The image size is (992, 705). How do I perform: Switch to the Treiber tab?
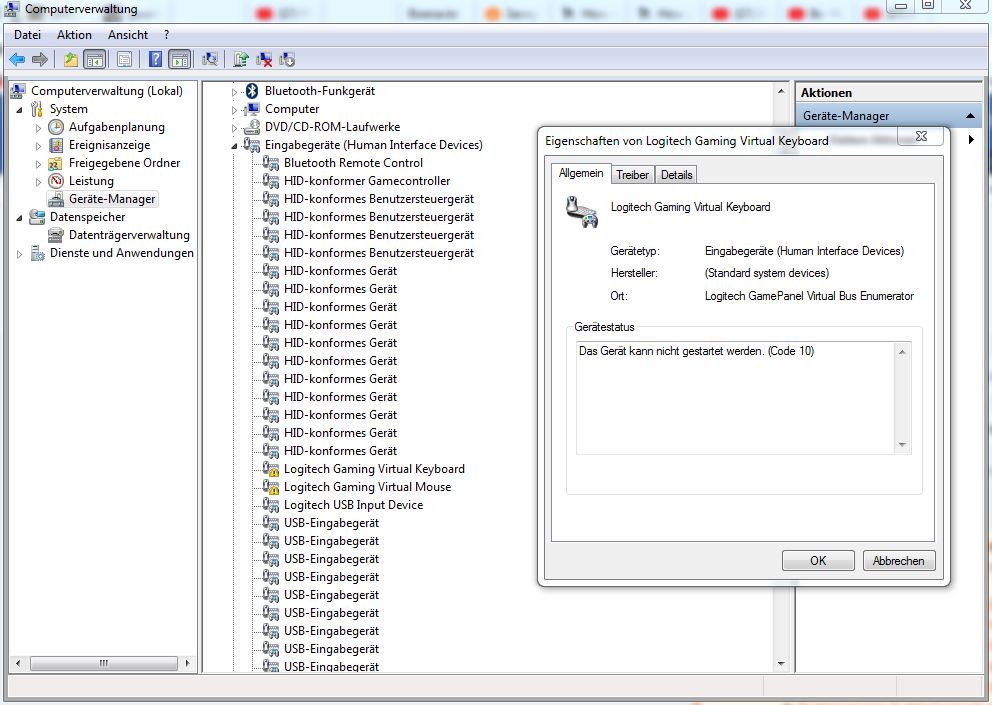[632, 175]
